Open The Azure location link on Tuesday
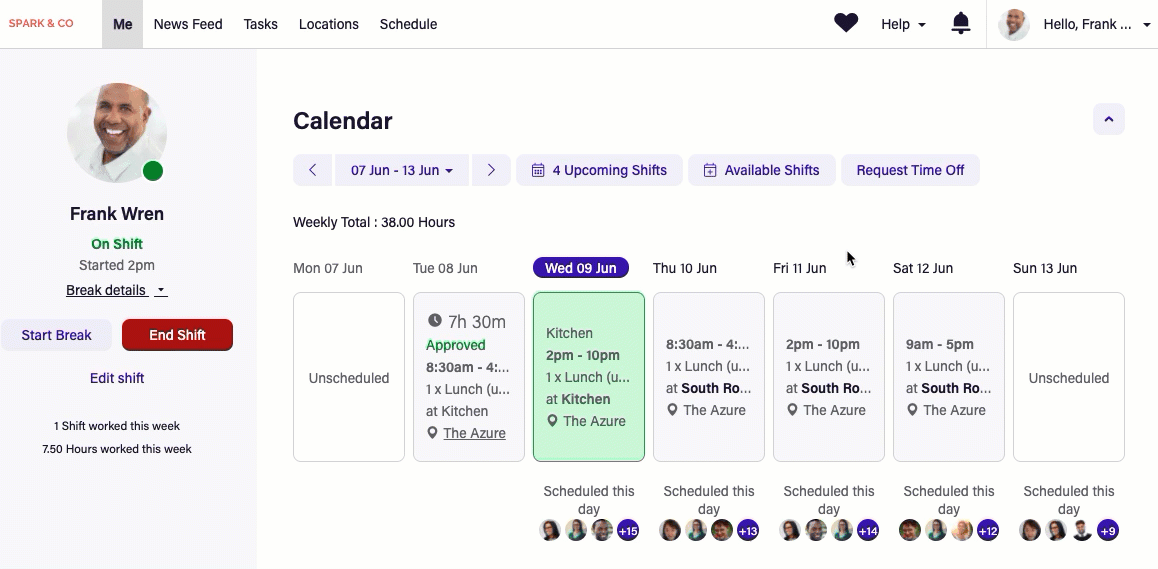Viewport: 1158px width, 569px height. pyautogui.click(x=474, y=433)
